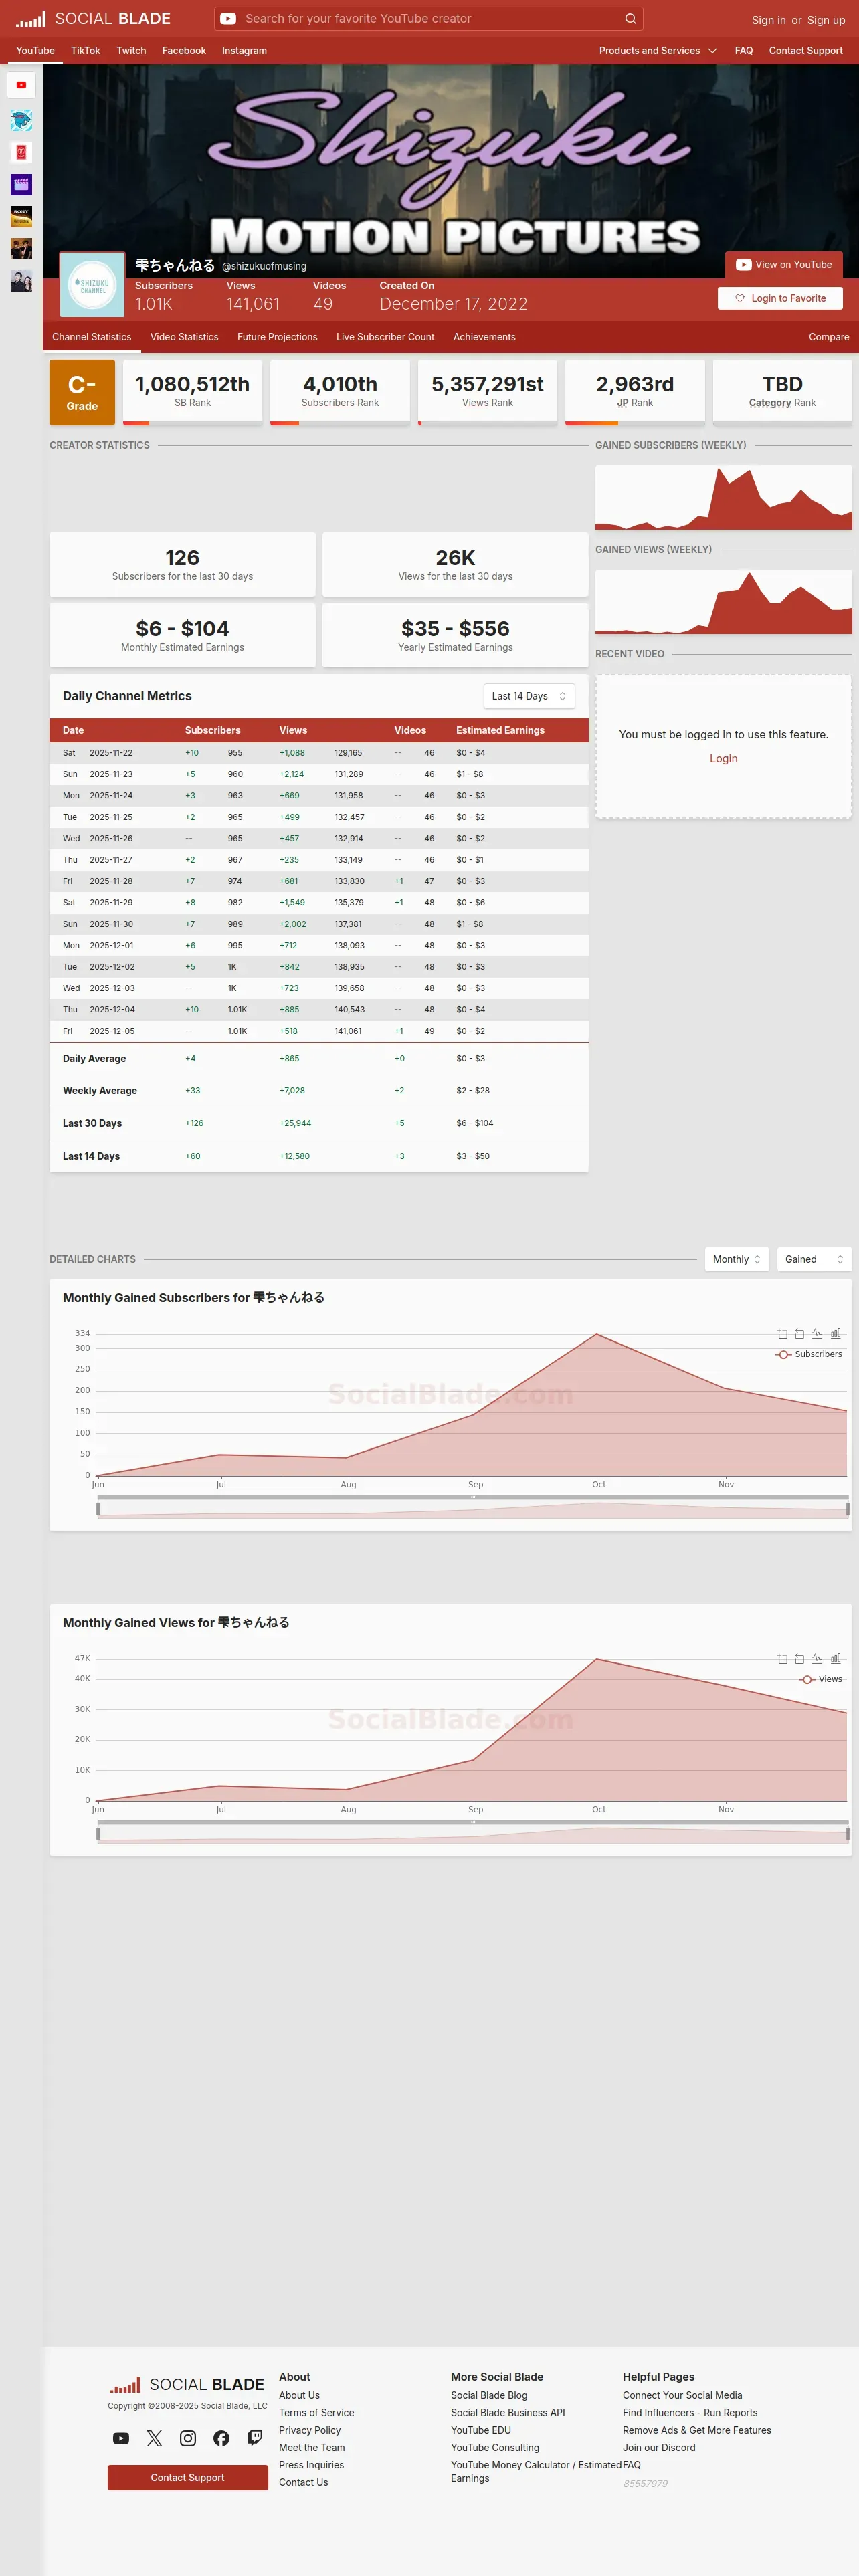The width and height of the screenshot is (859, 2576).
Task: Select the Twitch platform tab
Action: [x=131, y=51]
